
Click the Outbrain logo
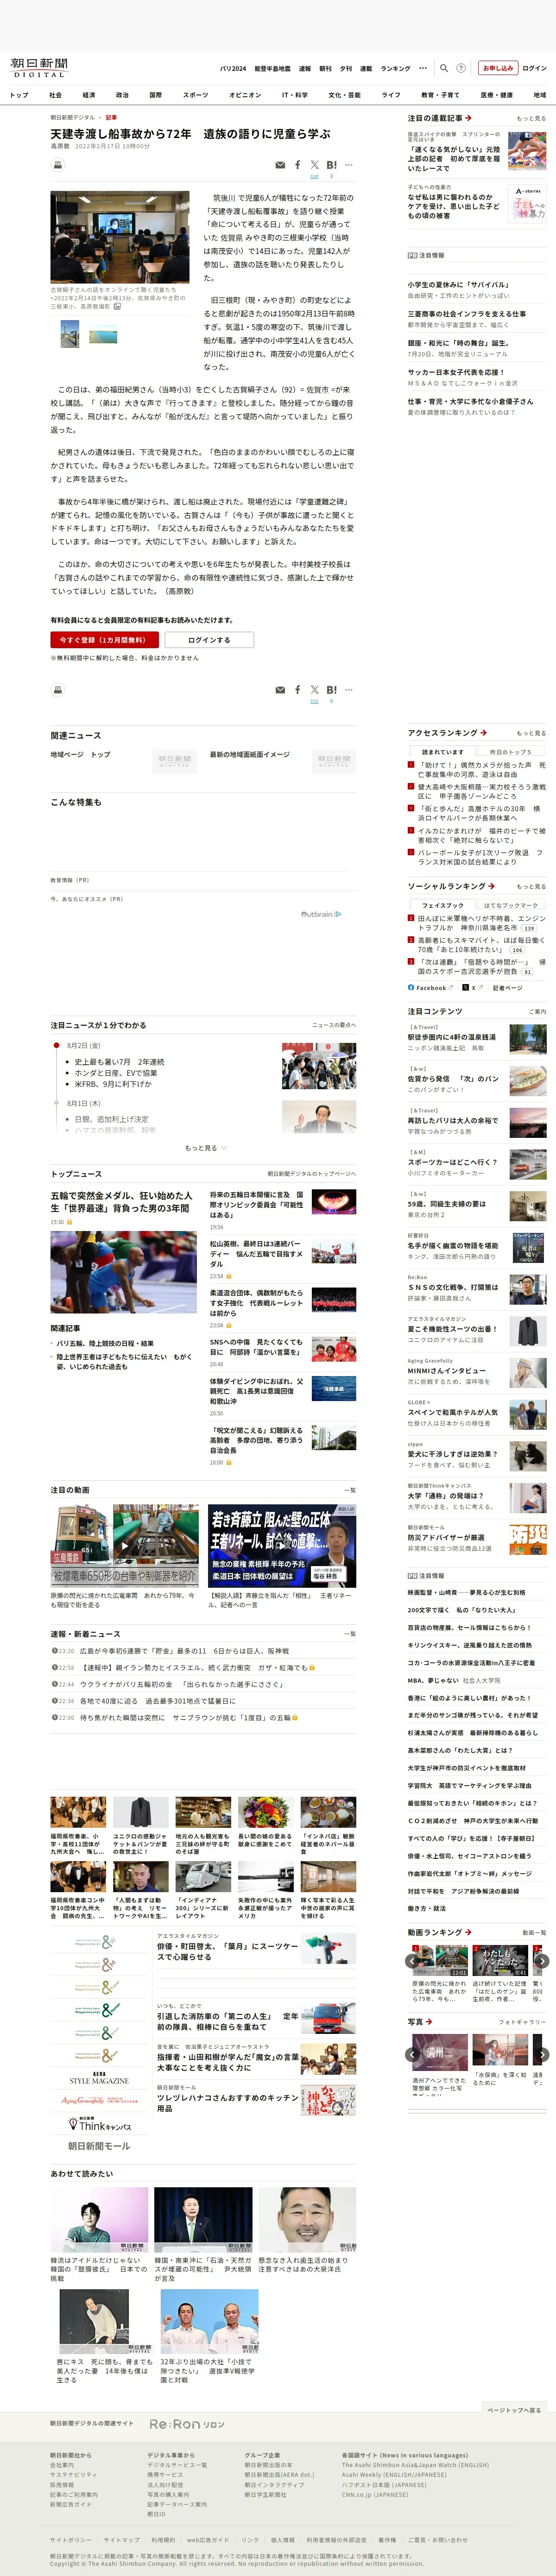point(321,914)
